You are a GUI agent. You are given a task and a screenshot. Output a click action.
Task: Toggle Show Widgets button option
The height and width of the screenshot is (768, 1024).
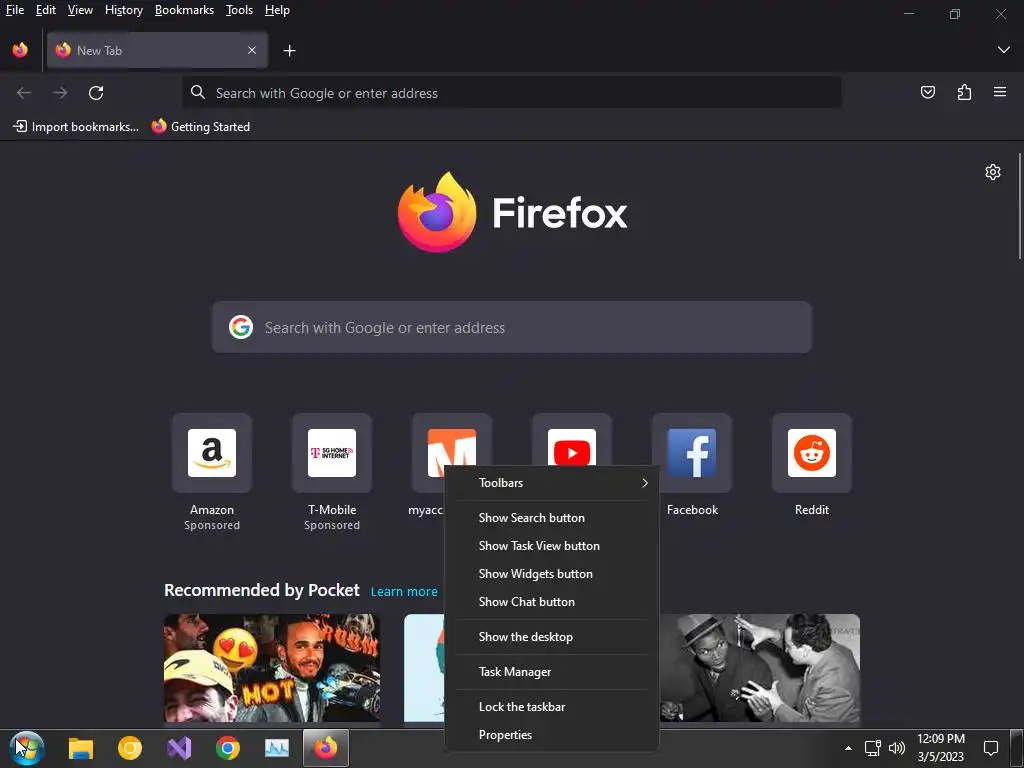(x=552, y=574)
